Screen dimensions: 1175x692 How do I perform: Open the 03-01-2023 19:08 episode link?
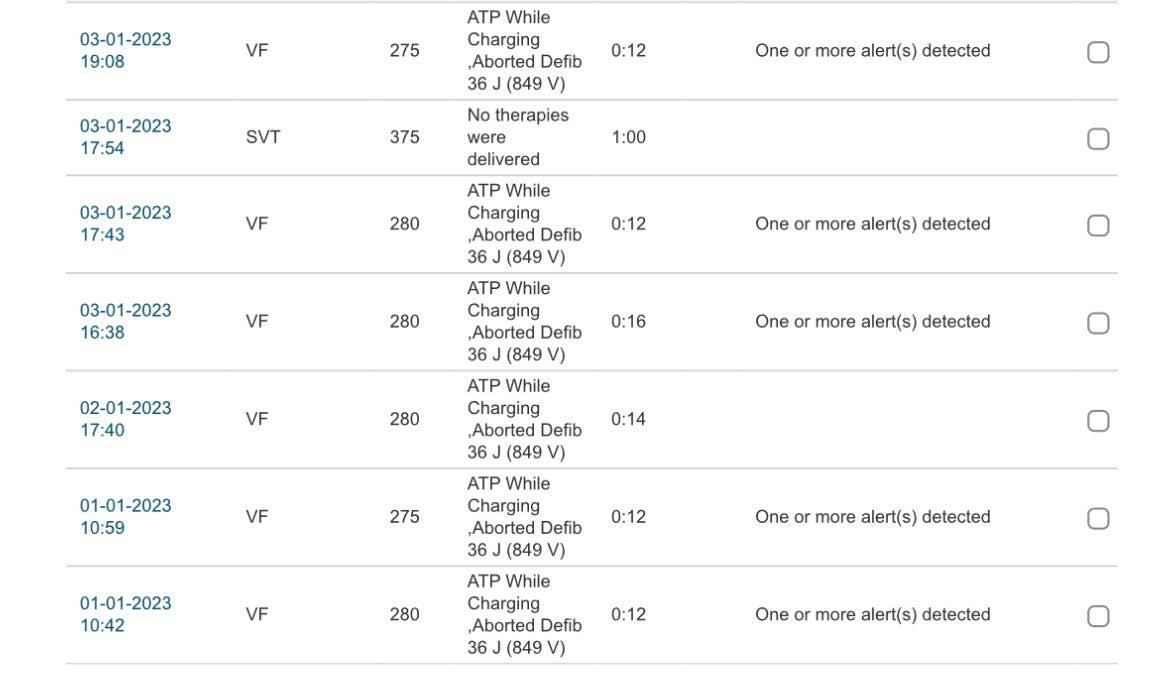coord(125,50)
